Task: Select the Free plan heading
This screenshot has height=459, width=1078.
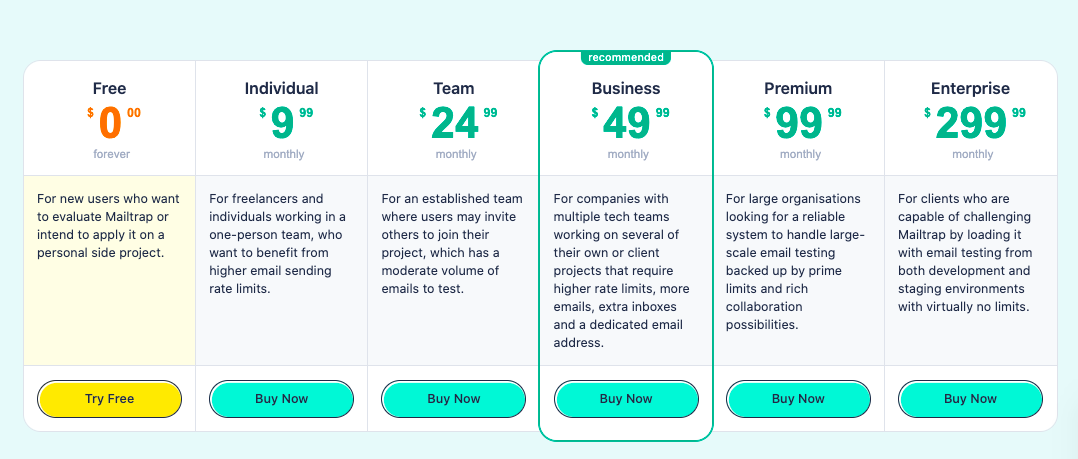Action: click(x=109, y=88)
